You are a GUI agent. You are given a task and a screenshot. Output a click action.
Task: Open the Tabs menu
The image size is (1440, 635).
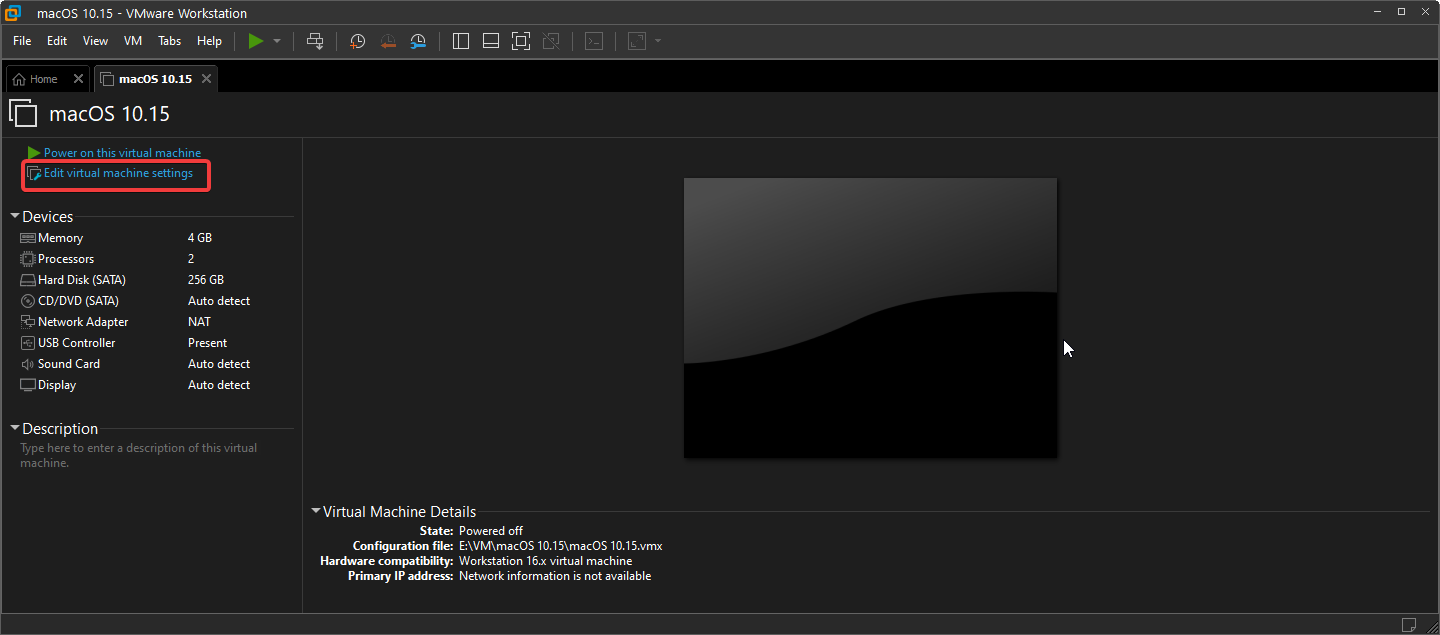tap(170, 41)
